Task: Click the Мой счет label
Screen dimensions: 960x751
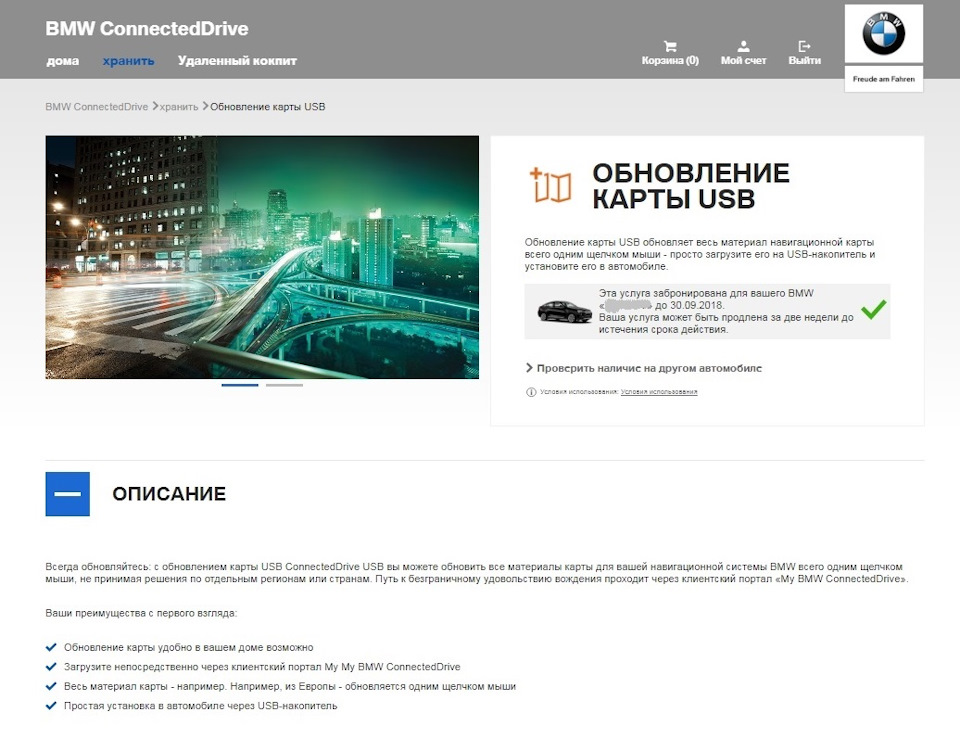Action: point(743,61)
